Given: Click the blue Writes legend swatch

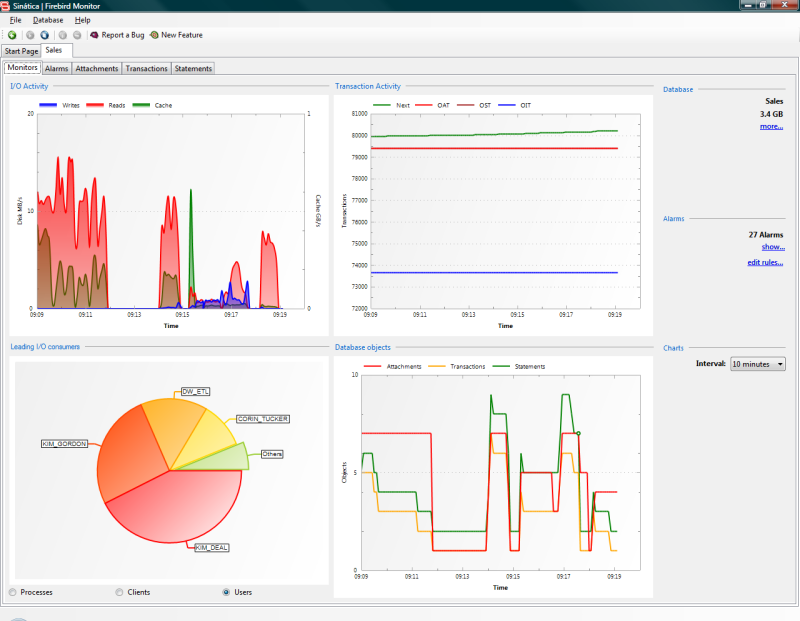Looking at the screenshot, I should coord(48,105).
